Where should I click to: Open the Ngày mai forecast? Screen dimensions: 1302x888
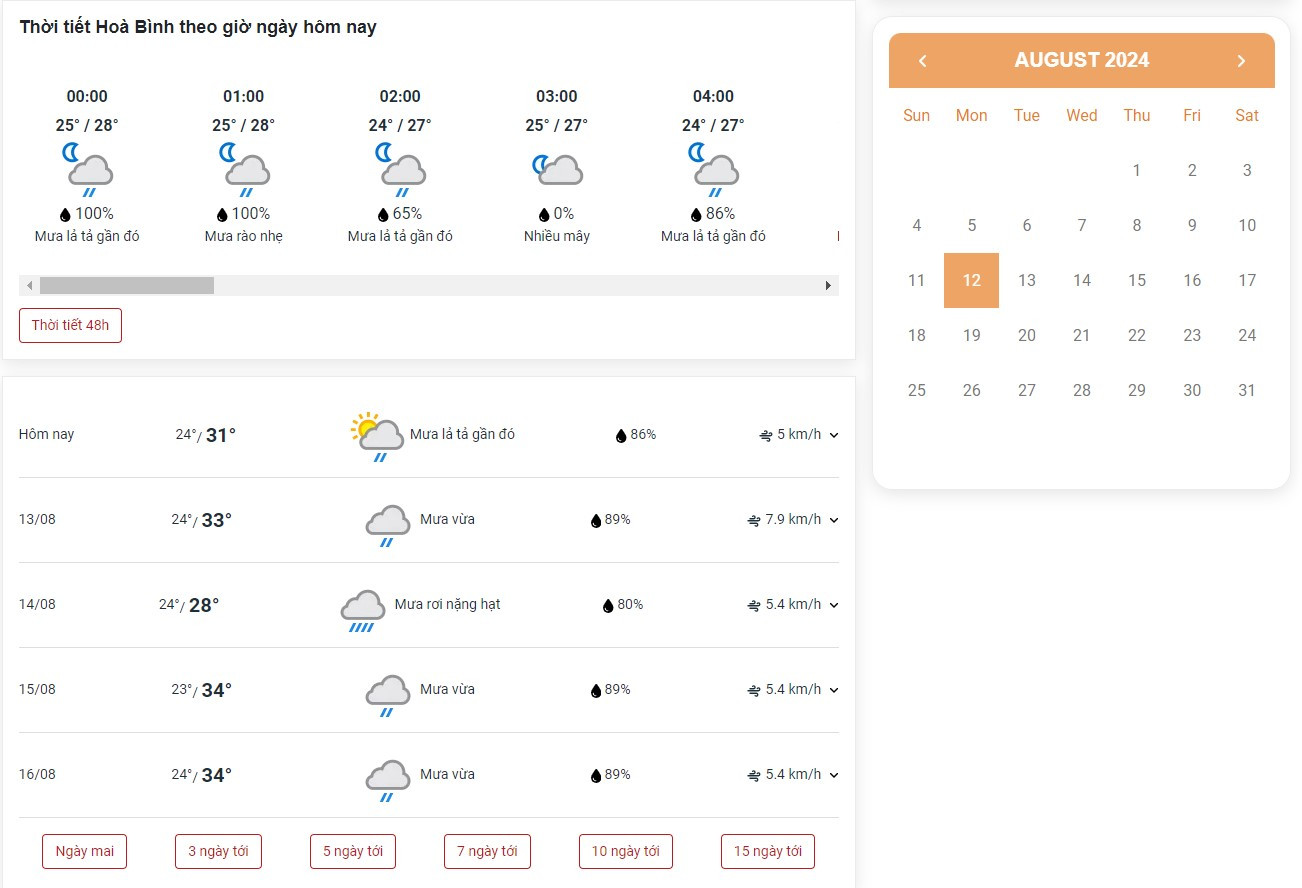point(85,851)
